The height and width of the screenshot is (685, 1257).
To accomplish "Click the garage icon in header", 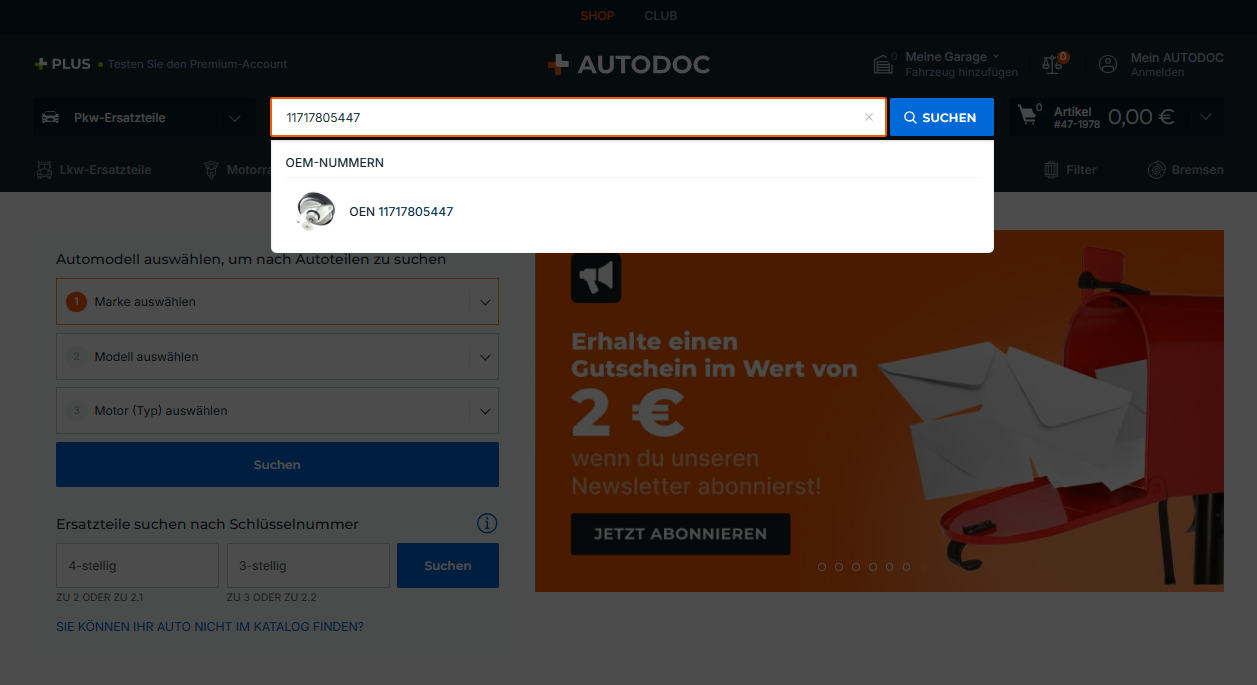I will pos(883,65).
